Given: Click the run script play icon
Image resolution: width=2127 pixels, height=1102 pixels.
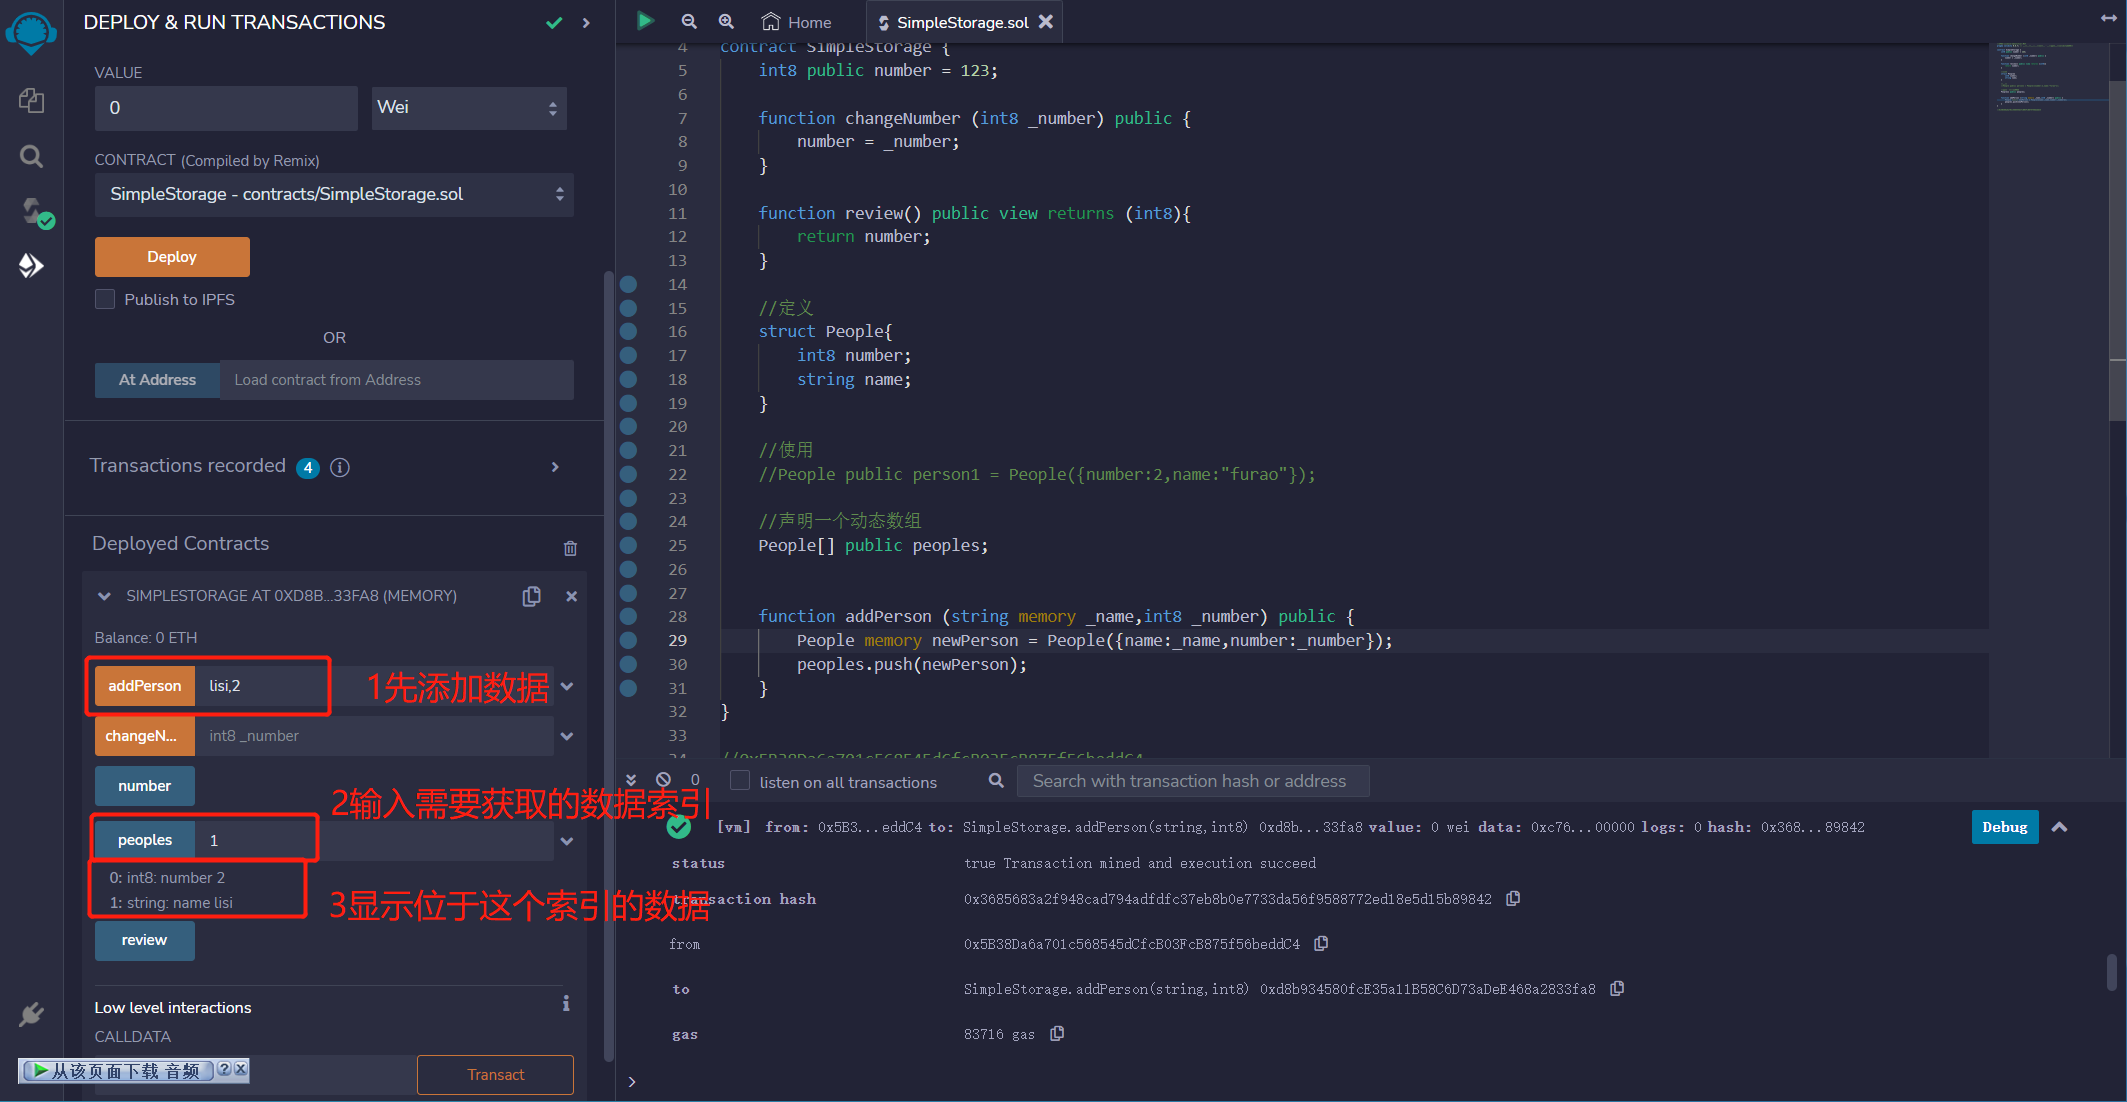Looking at the screenshot, I should (645, 21).
